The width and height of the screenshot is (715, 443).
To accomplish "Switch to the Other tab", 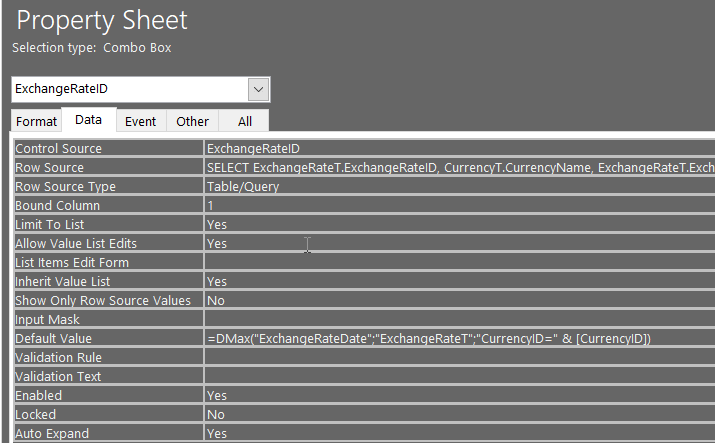I will coord(192,121).
